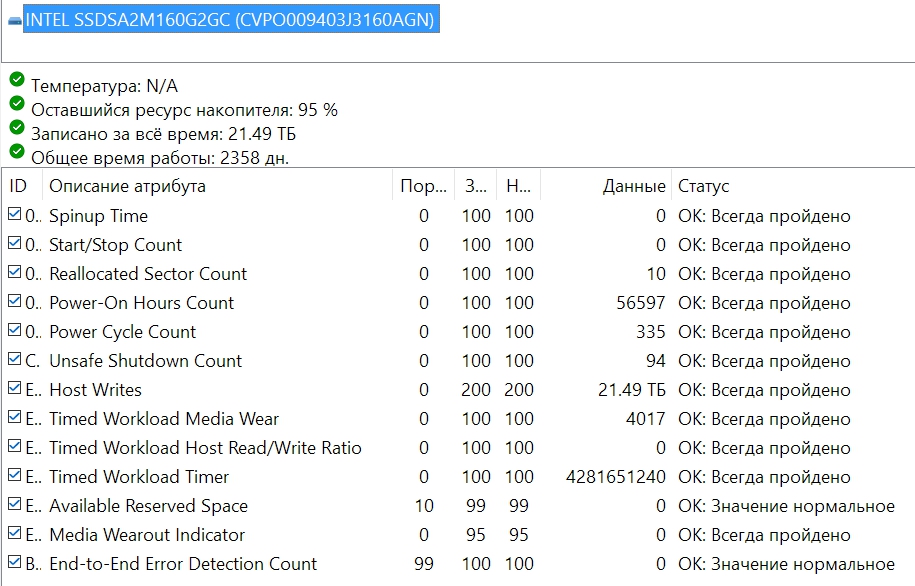The image size is (915, 586).
Task: Click the data value 4281651240
Action: pos(616,477)
